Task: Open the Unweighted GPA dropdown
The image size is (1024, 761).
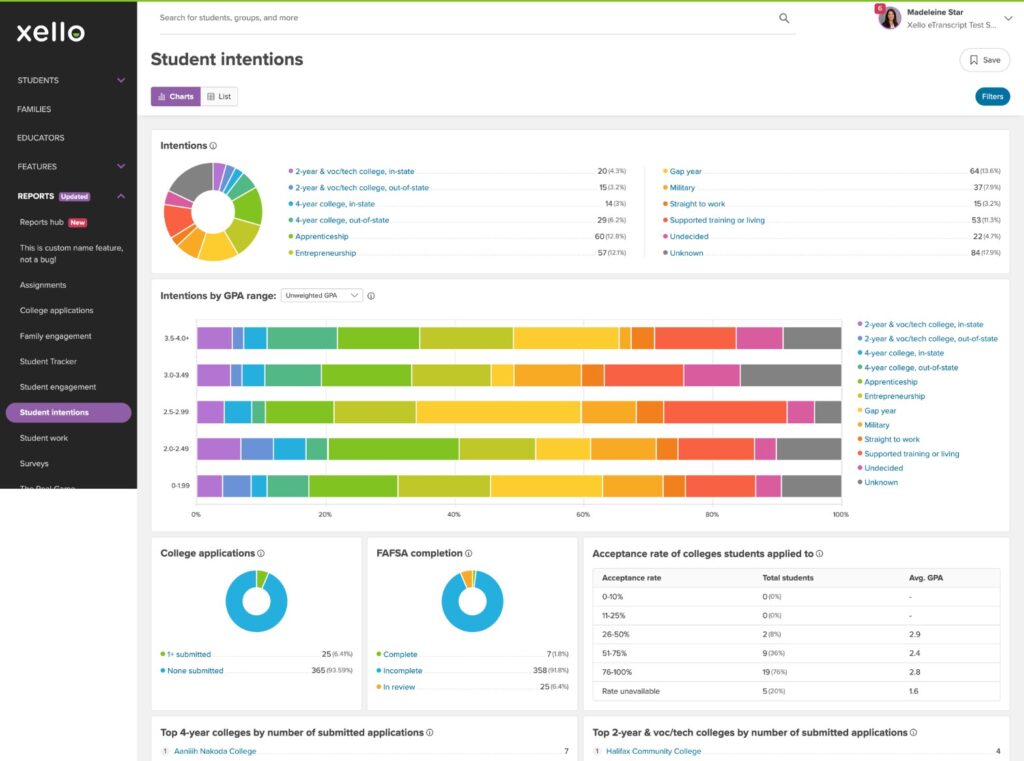Action: coord(322,296)
